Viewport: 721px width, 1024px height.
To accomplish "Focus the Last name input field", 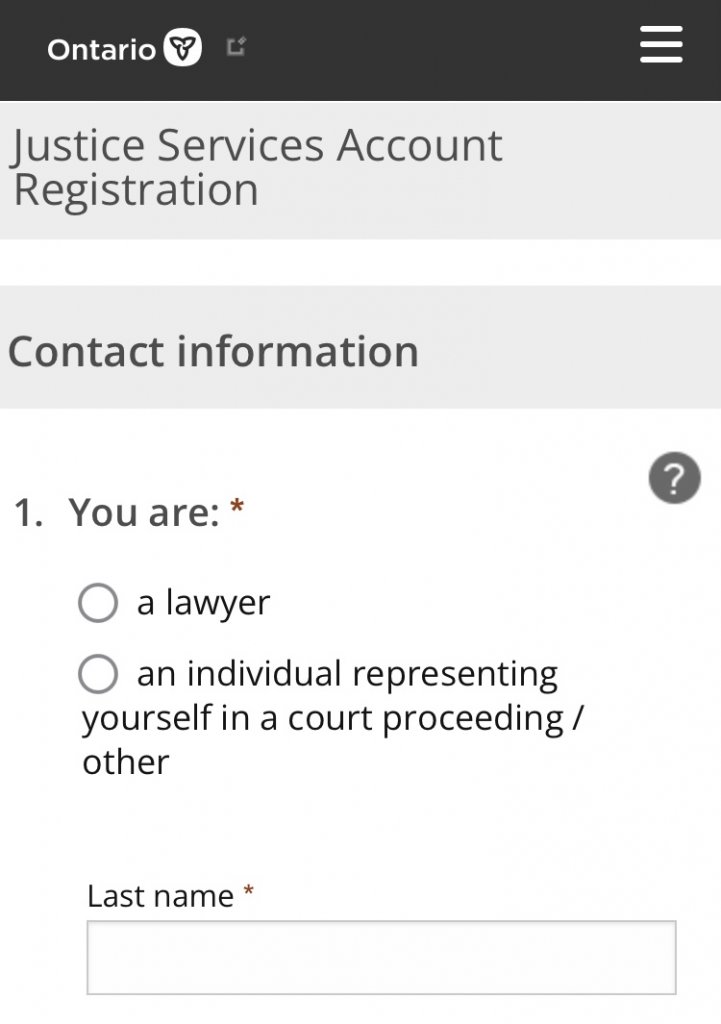I will (381, 958).
